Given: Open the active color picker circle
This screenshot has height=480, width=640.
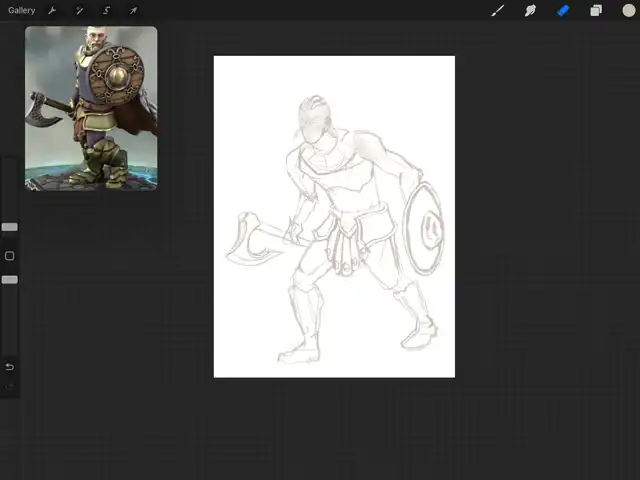Looking at the screenshot, I should click(x=628, y=10).
